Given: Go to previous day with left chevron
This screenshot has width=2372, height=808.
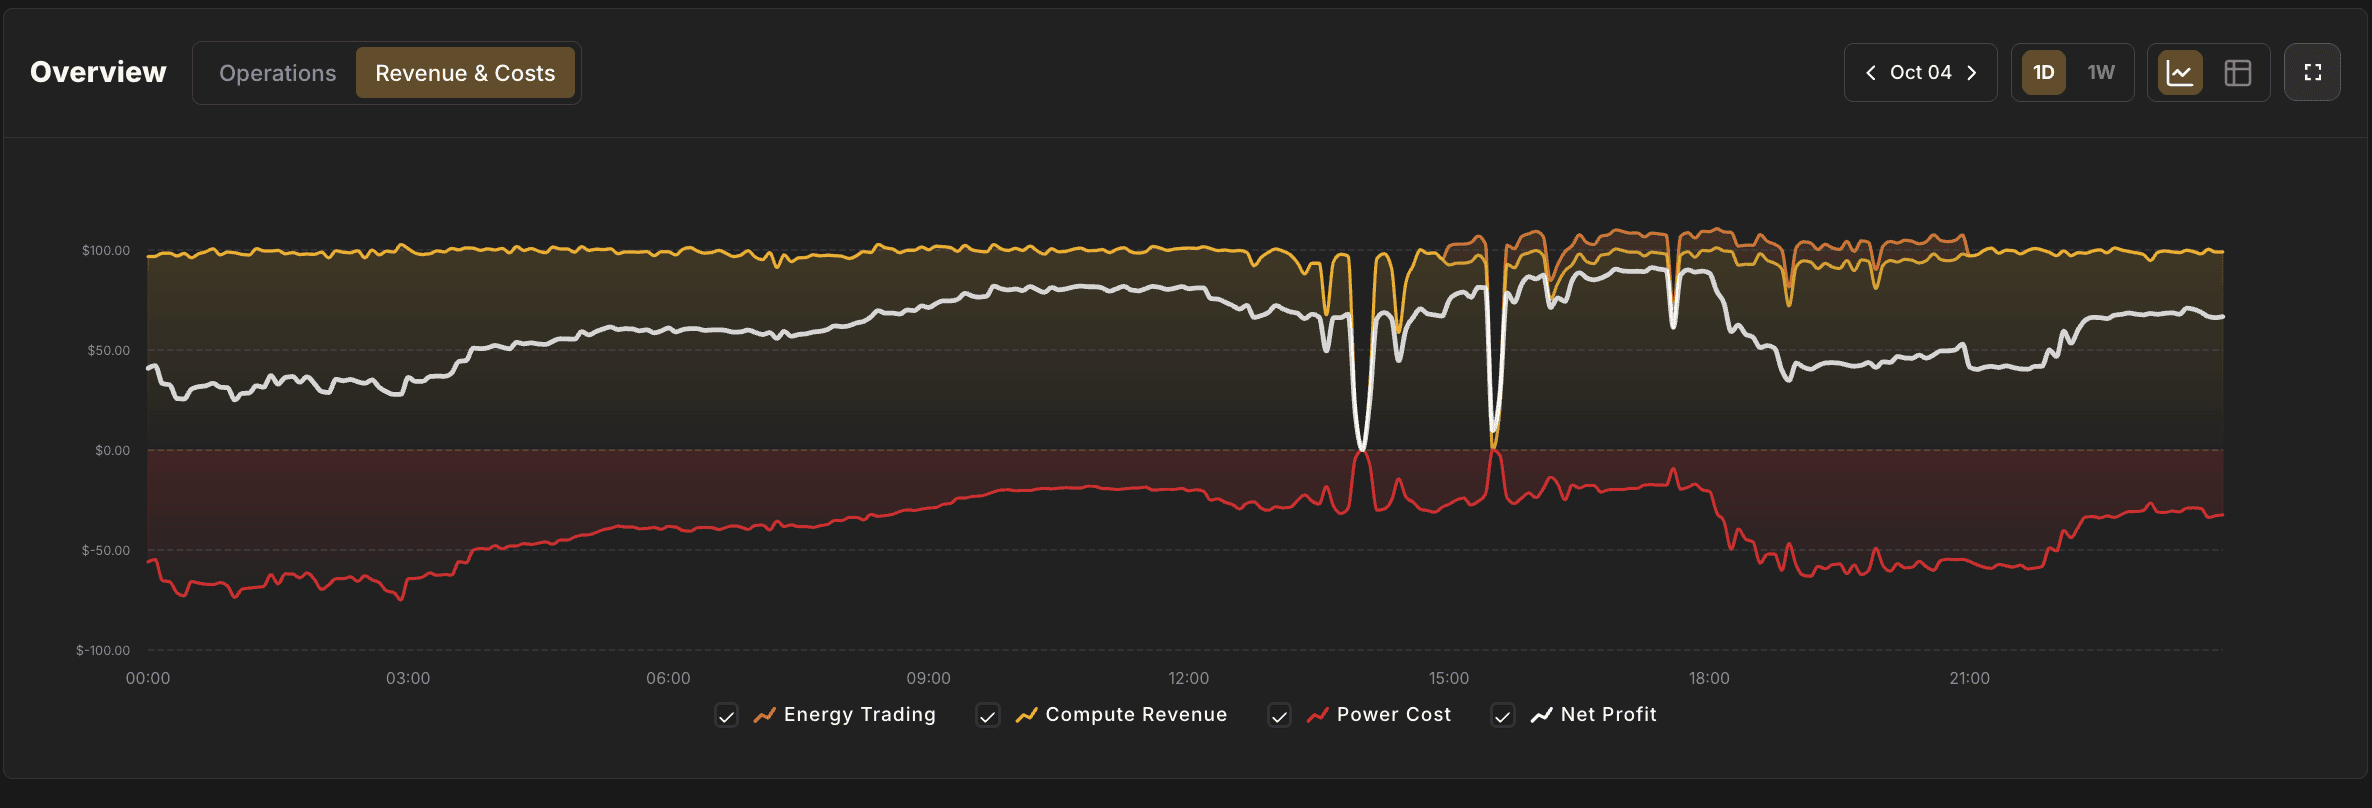Looking at the screenshot, I should (1870, 73).
